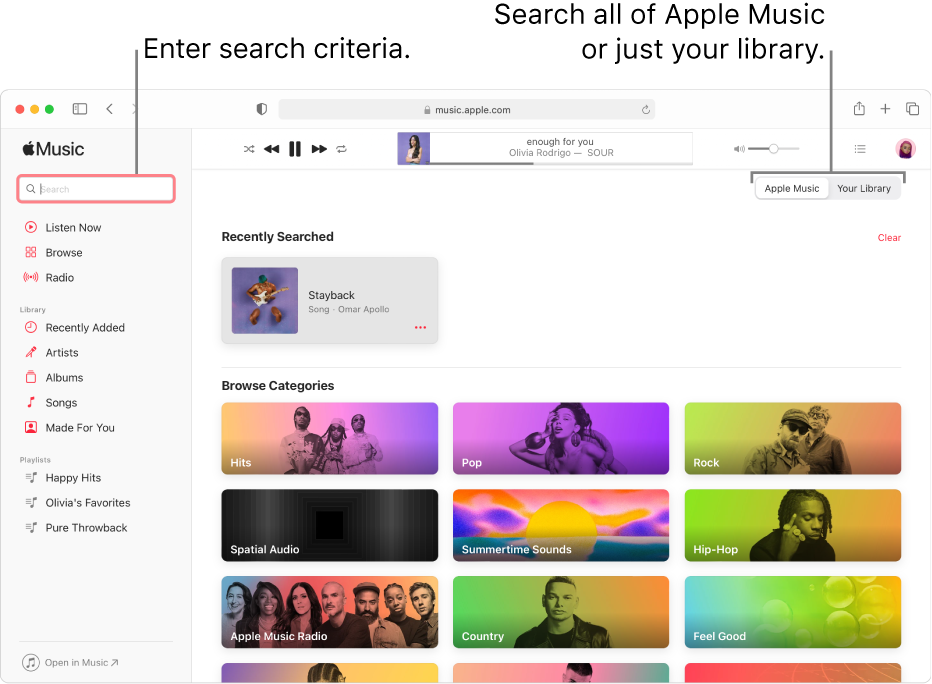This screenshot has width=932, height=684.
Task: Open the Hits category
Action: click(x=330, y=438)
